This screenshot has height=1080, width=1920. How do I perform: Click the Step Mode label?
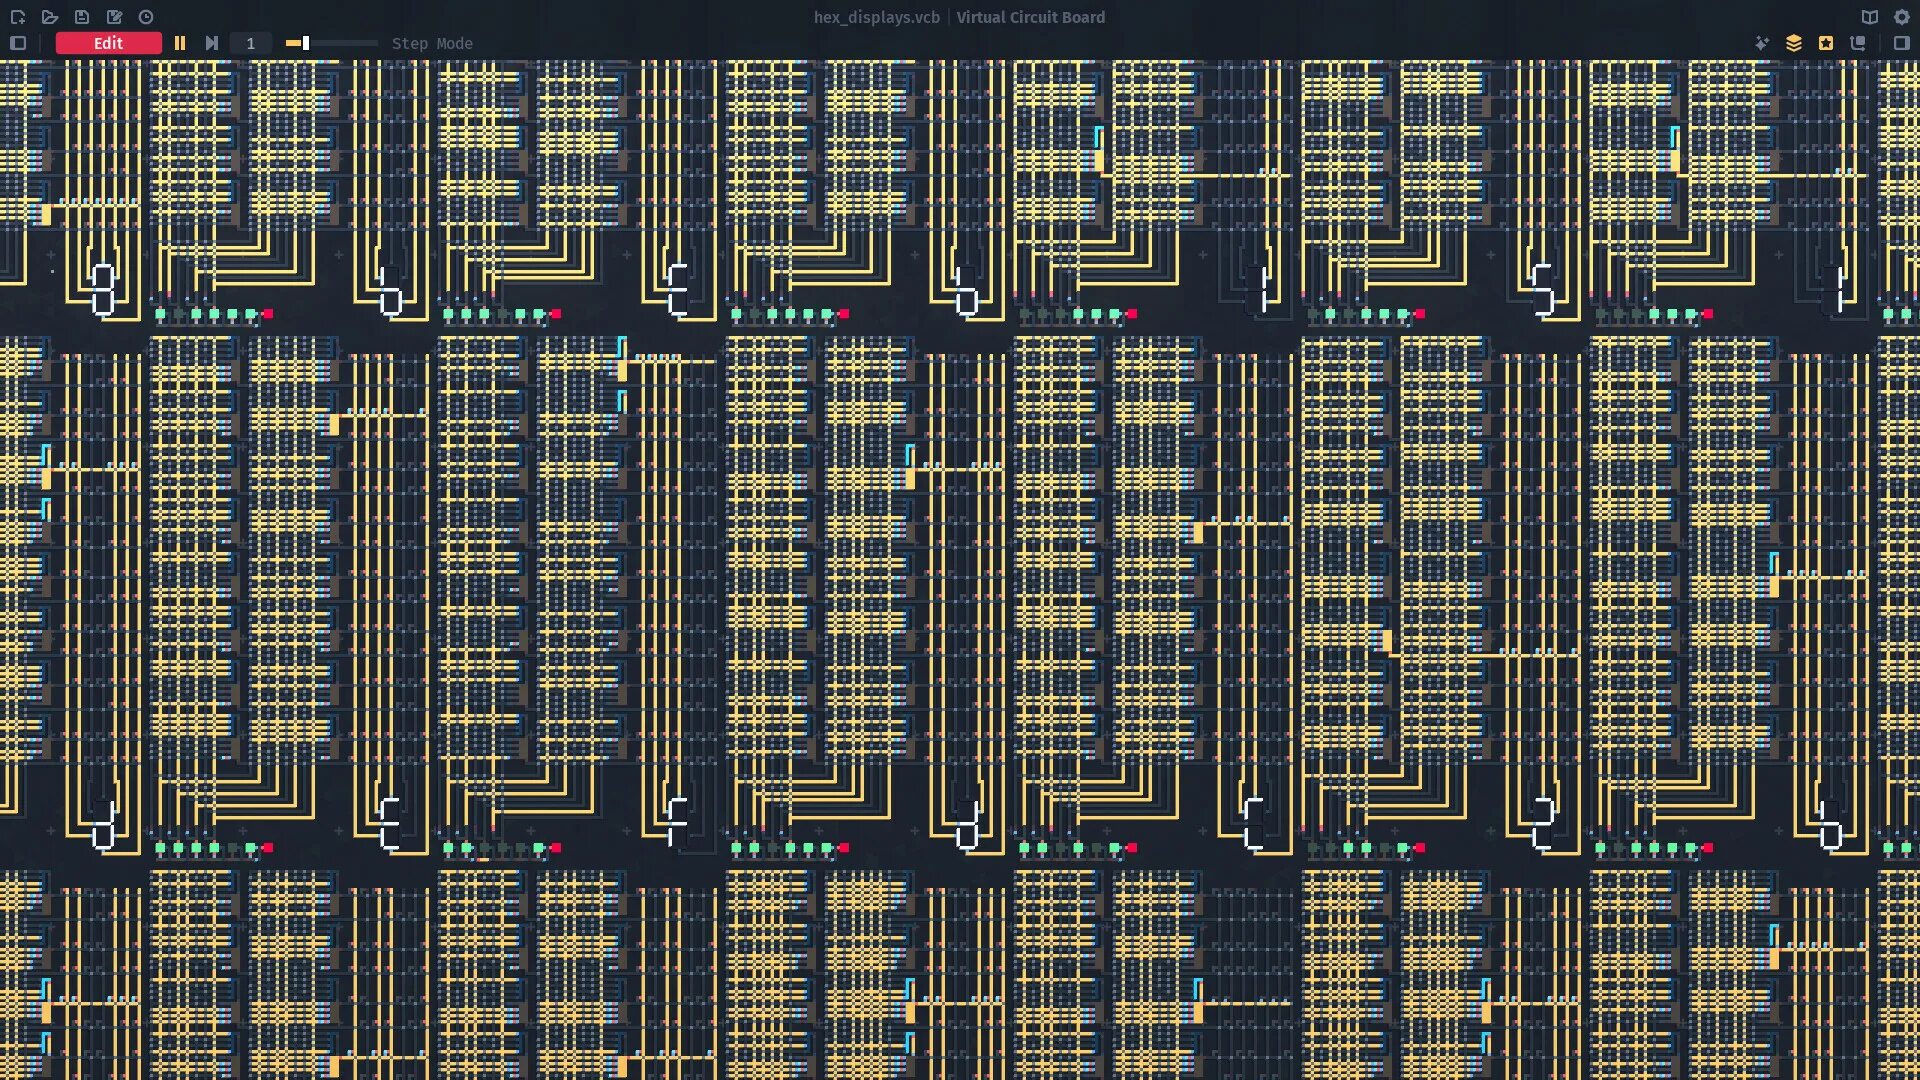(432, 43)
